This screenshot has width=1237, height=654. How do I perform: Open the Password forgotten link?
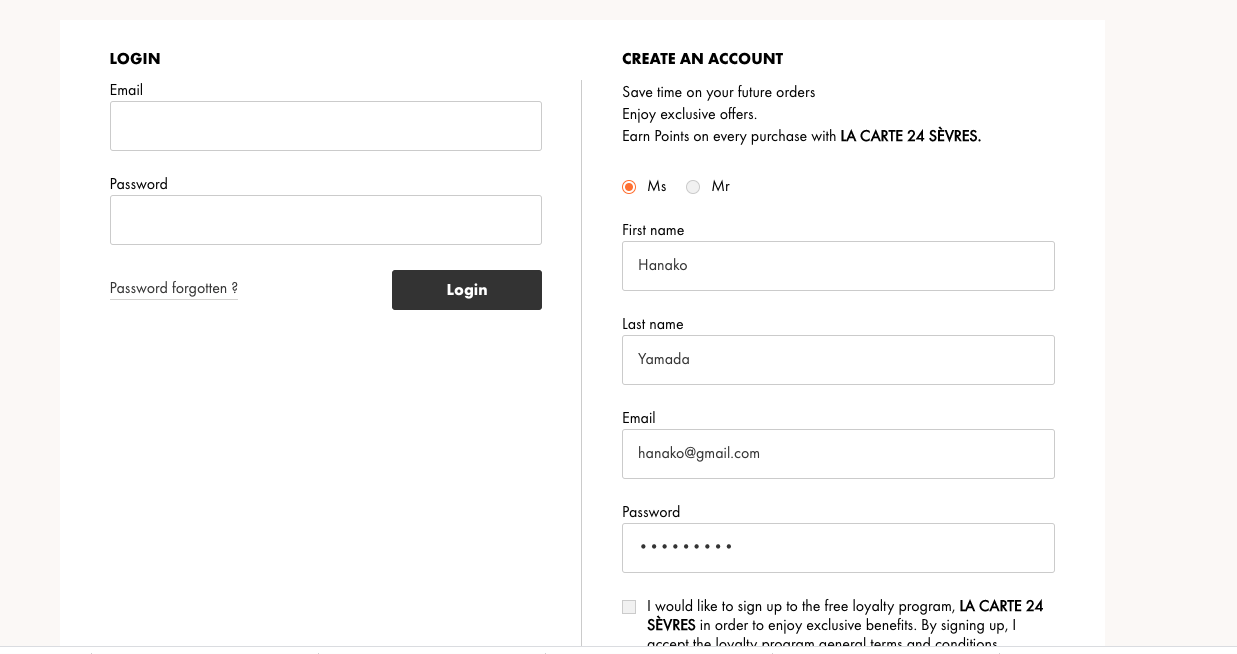coord(173,288)
